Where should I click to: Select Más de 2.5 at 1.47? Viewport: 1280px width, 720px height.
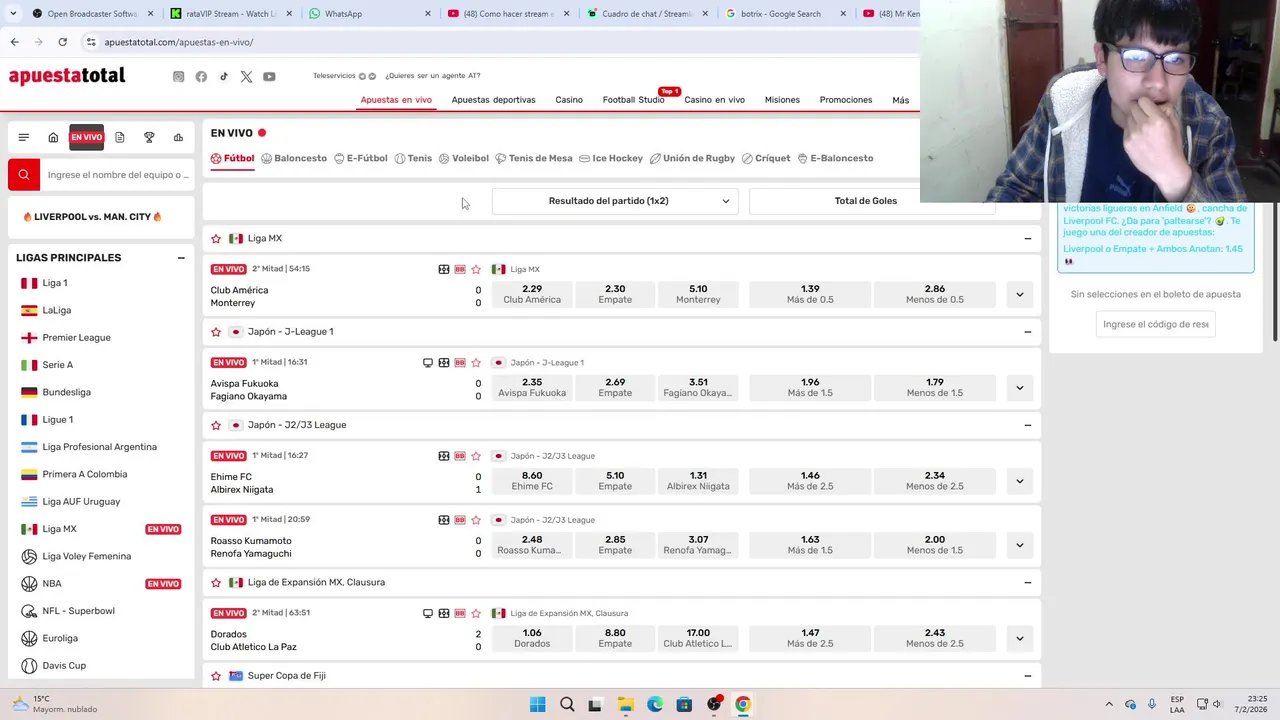tap(810, 638)
